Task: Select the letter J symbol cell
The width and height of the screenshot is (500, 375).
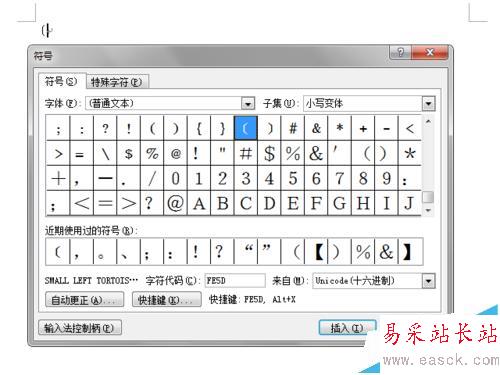Action: click(410, 203)
